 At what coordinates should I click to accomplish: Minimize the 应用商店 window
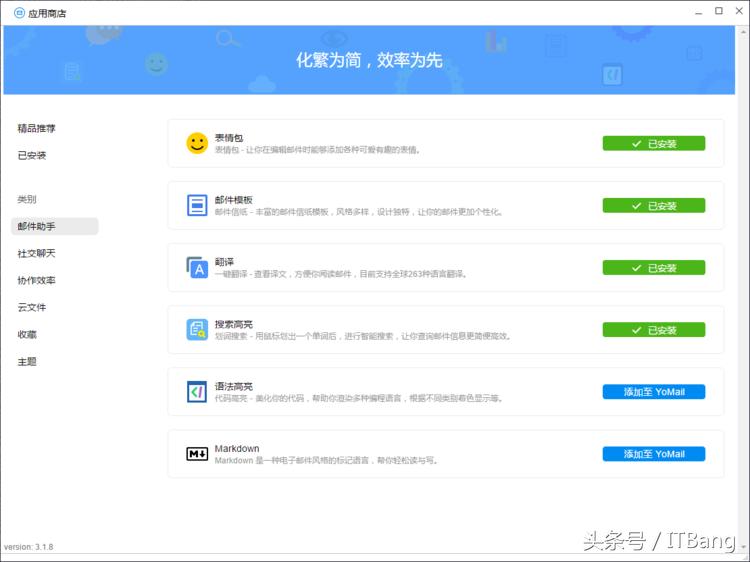point(698,12)
